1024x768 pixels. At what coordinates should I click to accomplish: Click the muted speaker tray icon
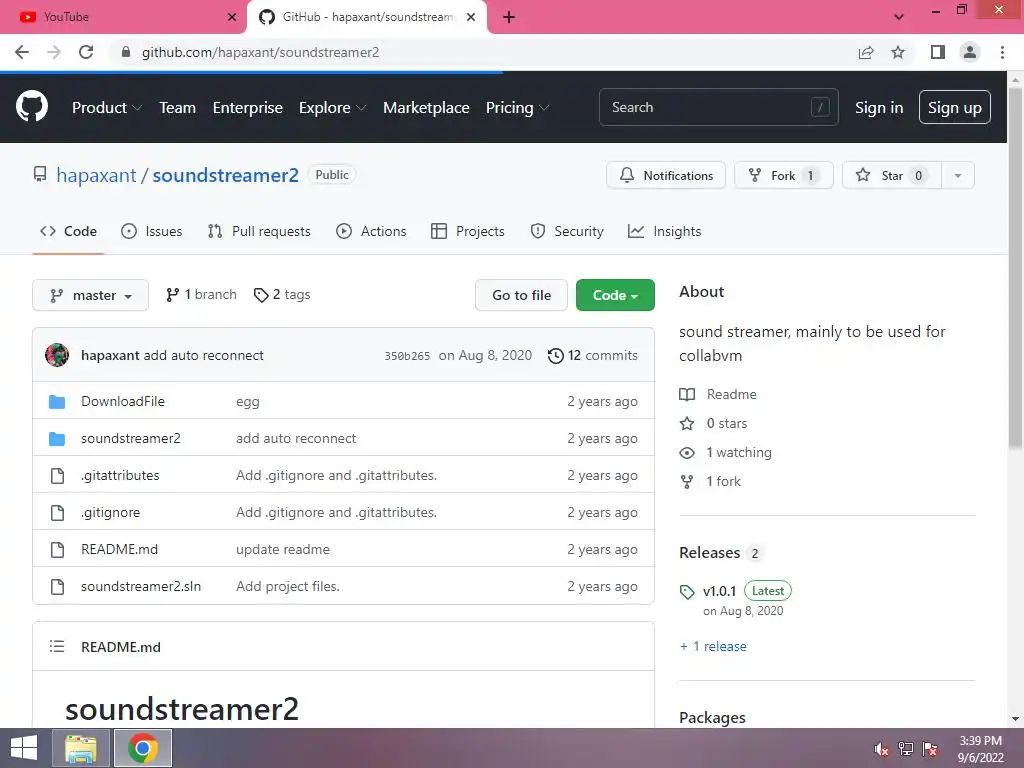[x=882, y=749]
